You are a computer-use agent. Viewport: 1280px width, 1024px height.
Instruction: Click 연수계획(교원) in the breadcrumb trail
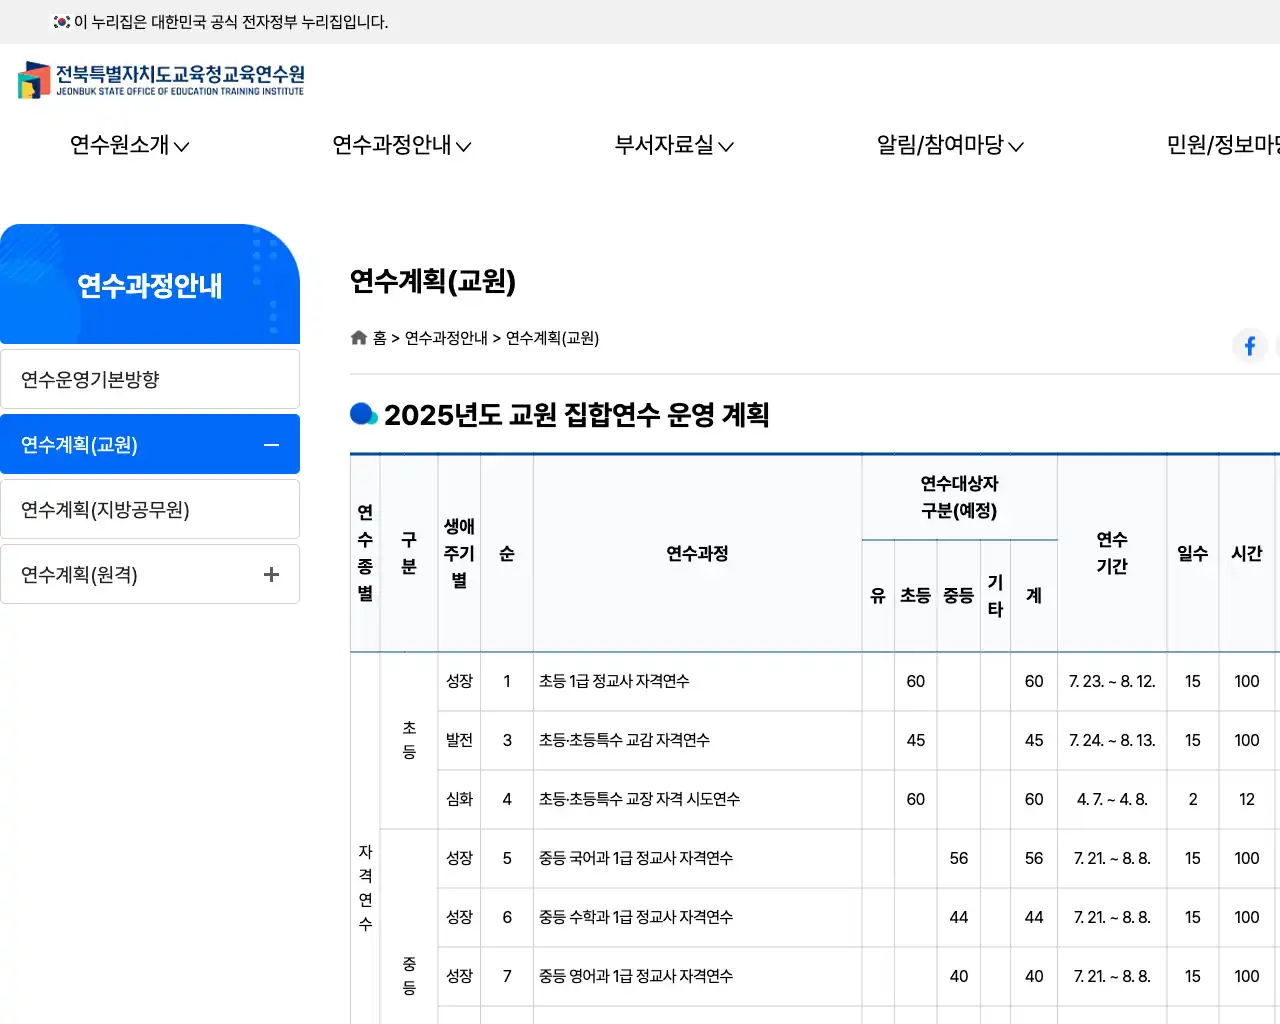pyautogui.click(x=552, y=338)
